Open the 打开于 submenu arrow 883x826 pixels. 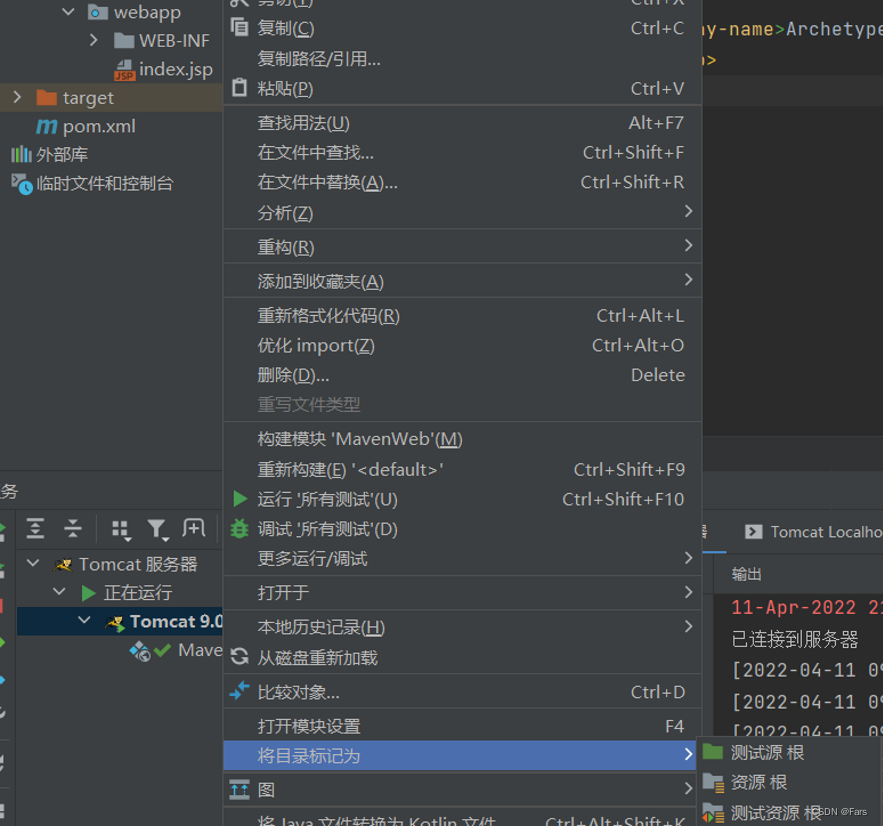coord(688,592)
